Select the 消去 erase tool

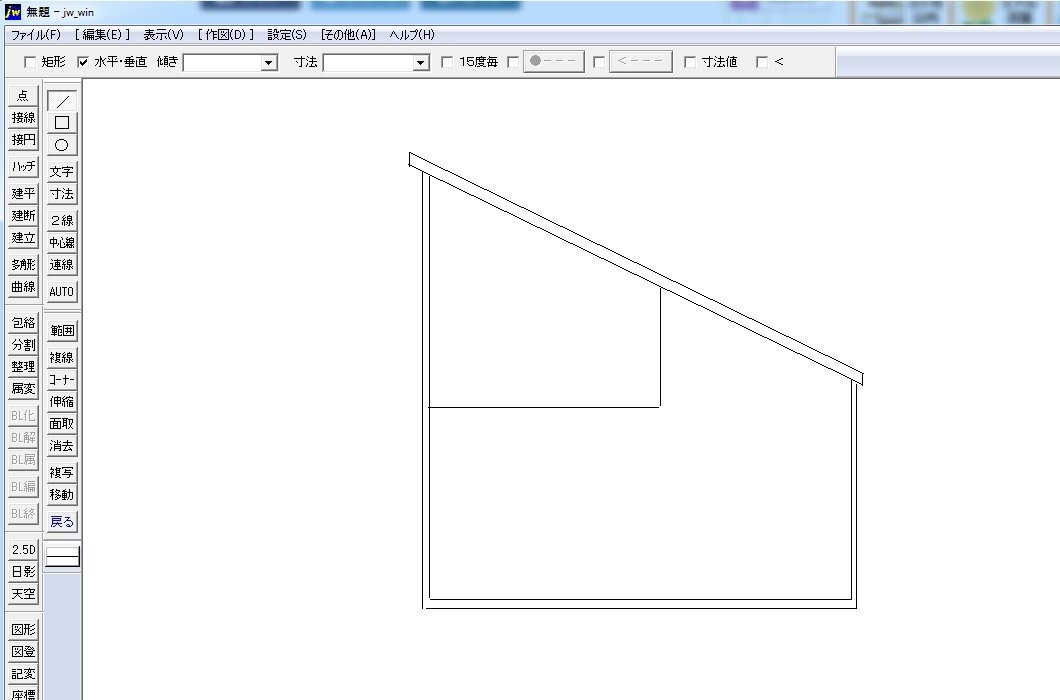(62, 446)
